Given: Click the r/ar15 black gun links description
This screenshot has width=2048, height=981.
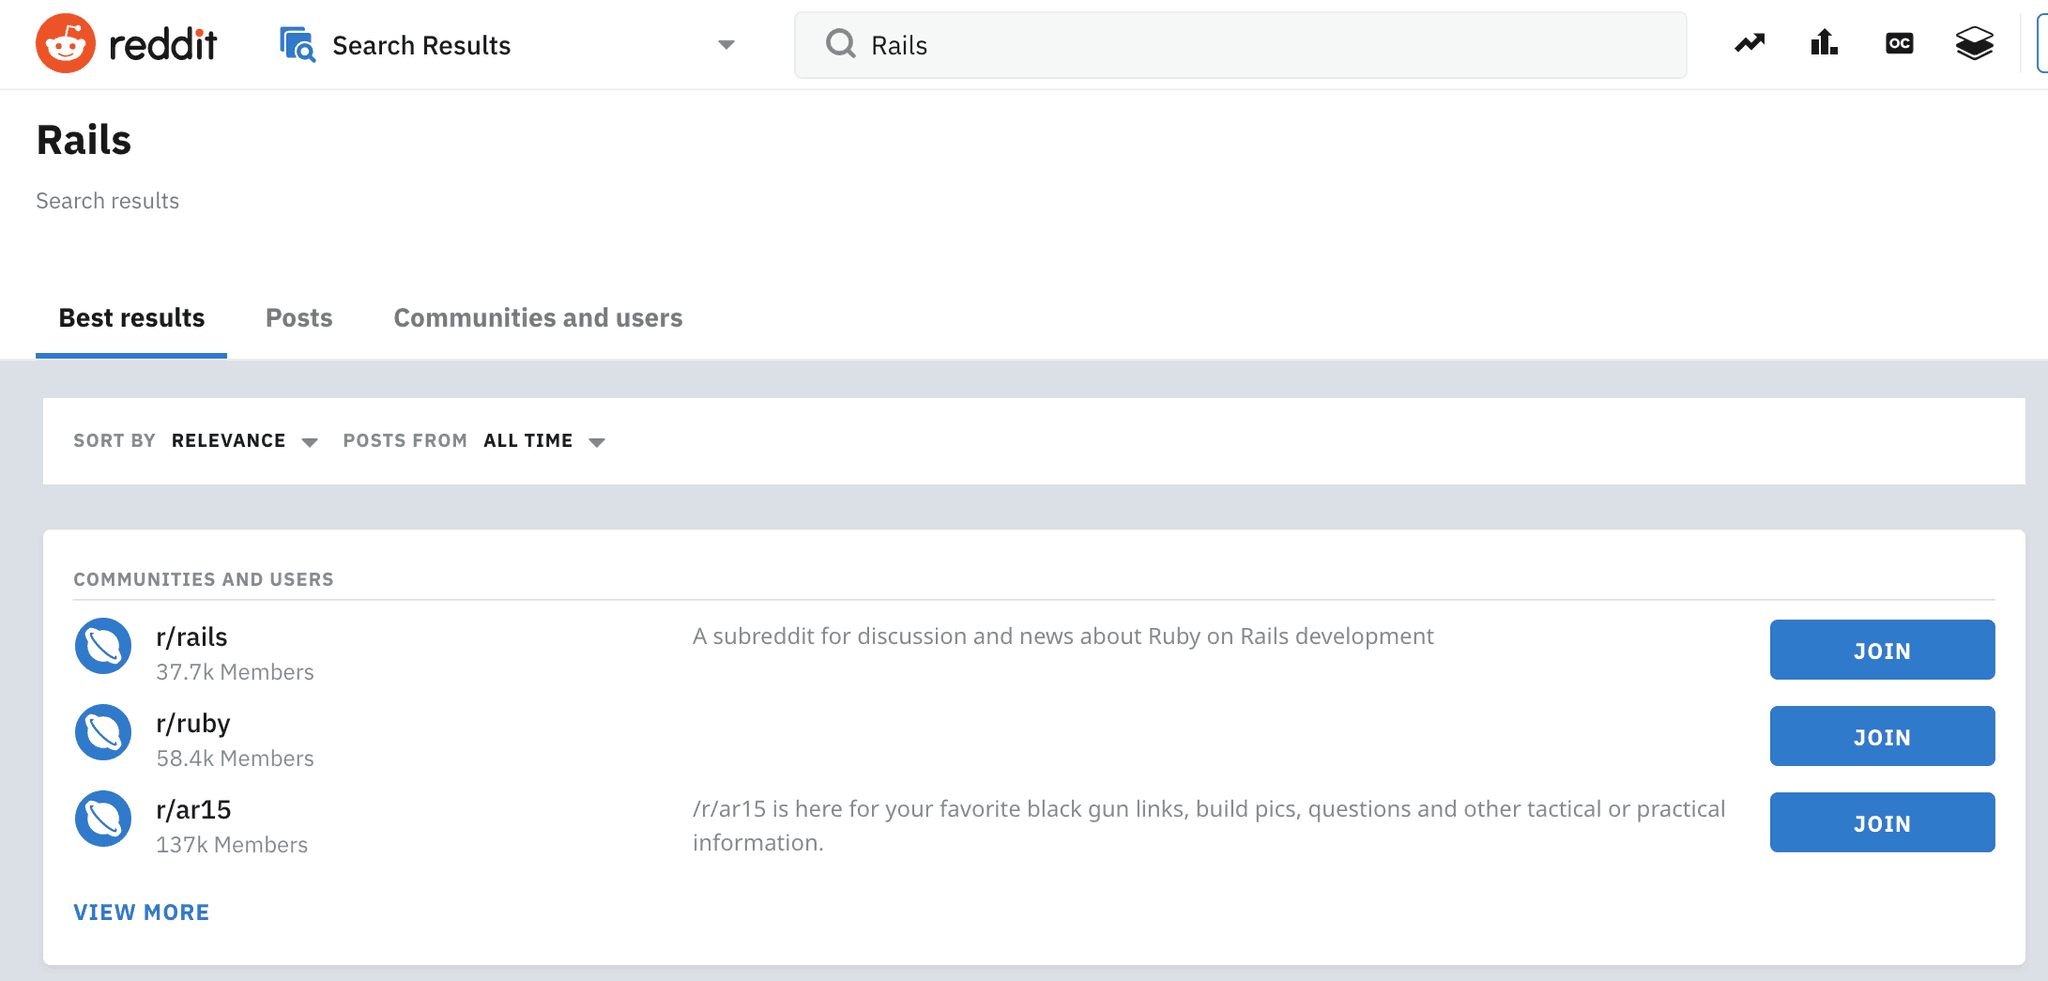Looking at the screenshot, I should coord(1209,825).
